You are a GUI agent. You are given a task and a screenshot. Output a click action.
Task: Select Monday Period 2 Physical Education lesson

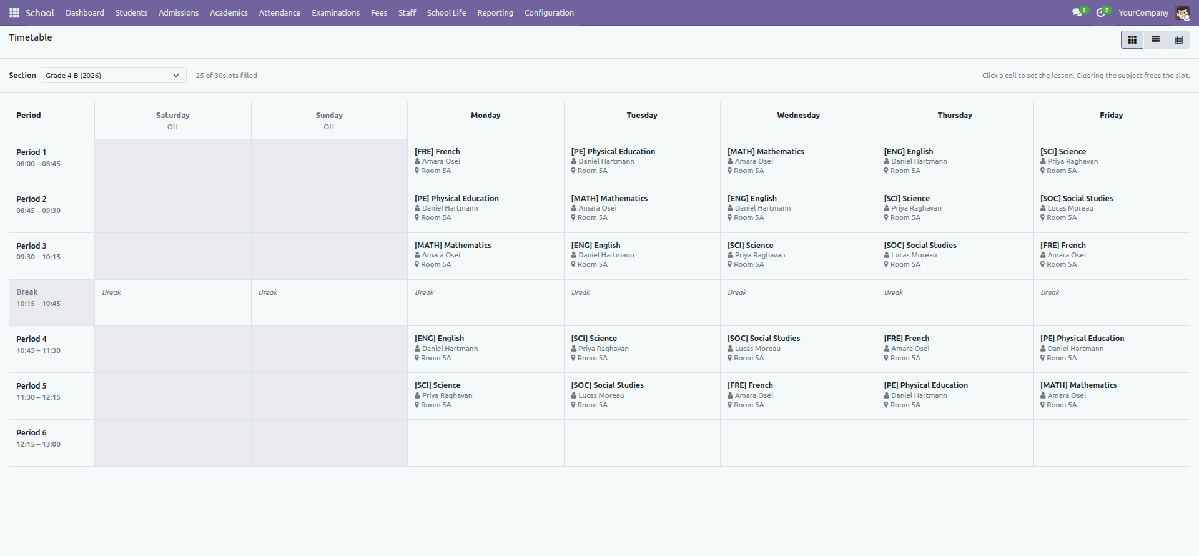tap(486, 209)
